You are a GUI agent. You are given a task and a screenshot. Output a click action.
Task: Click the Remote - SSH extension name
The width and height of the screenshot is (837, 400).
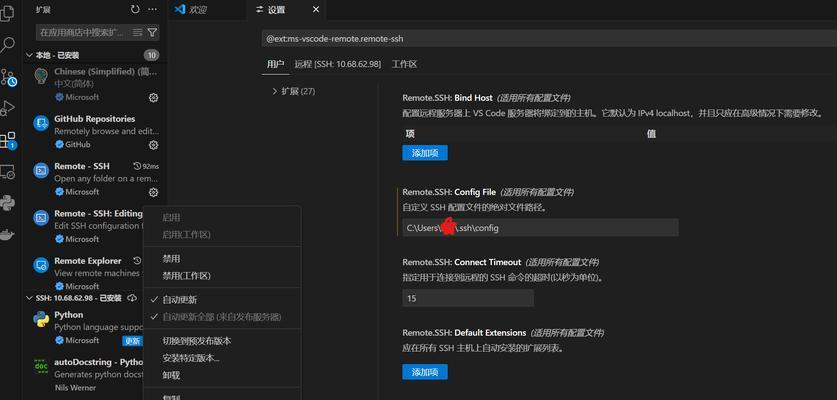click(82, 167)
